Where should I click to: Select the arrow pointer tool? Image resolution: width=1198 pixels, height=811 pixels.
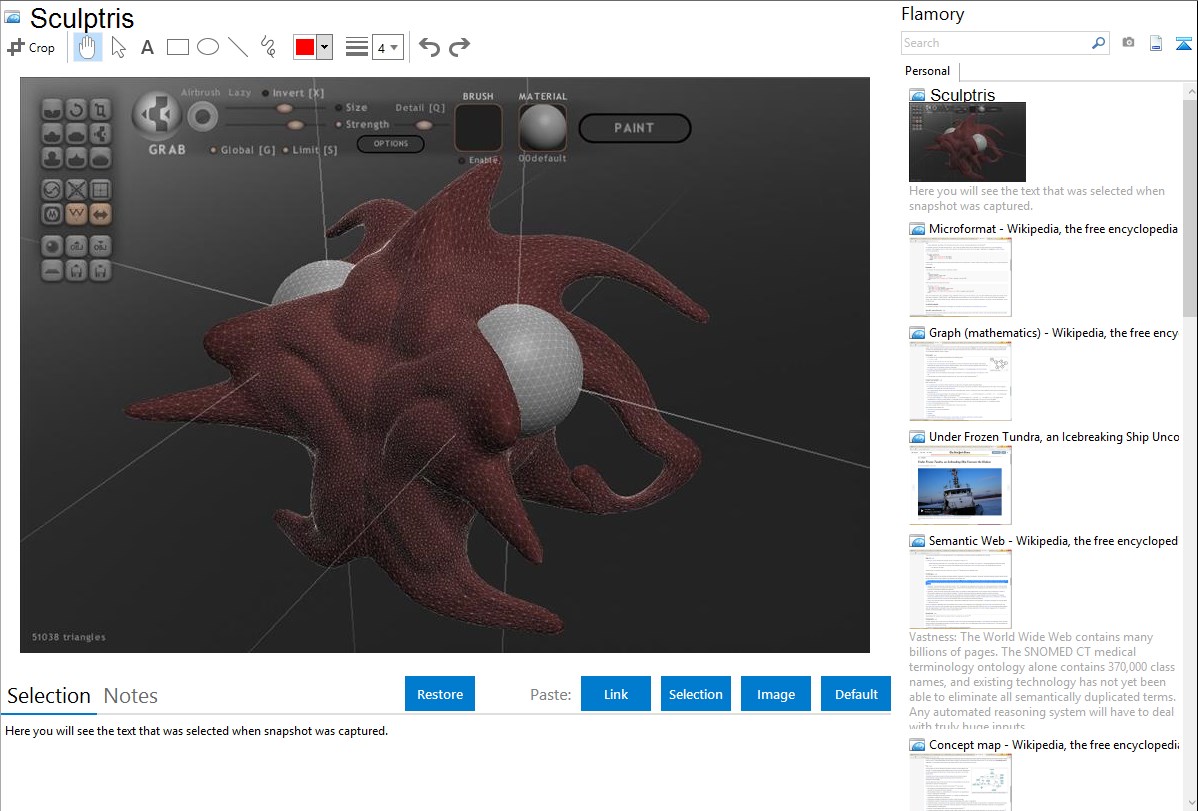click(x=118, y=47)
